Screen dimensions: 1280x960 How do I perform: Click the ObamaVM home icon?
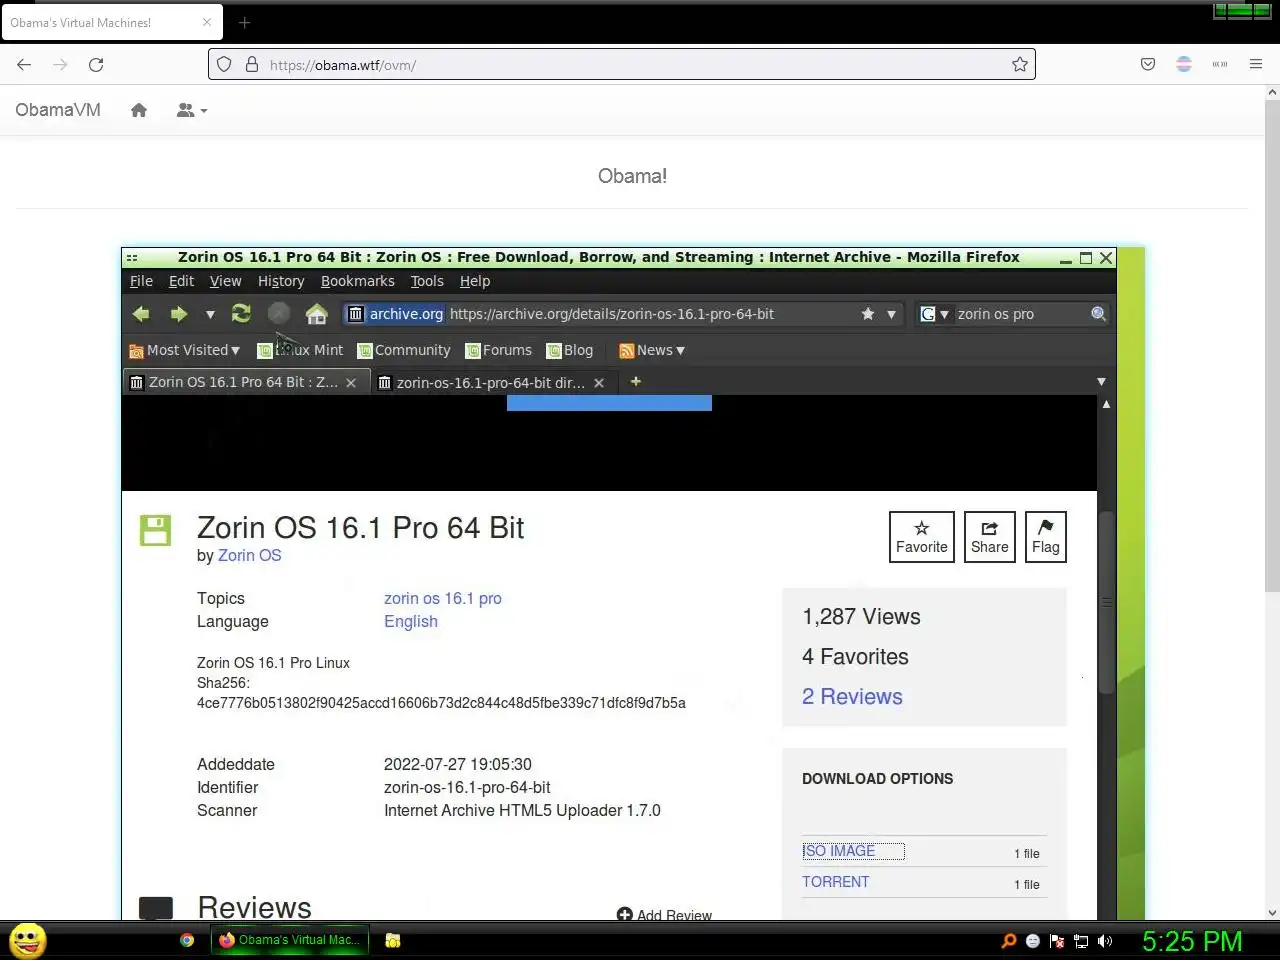(139, 110)
